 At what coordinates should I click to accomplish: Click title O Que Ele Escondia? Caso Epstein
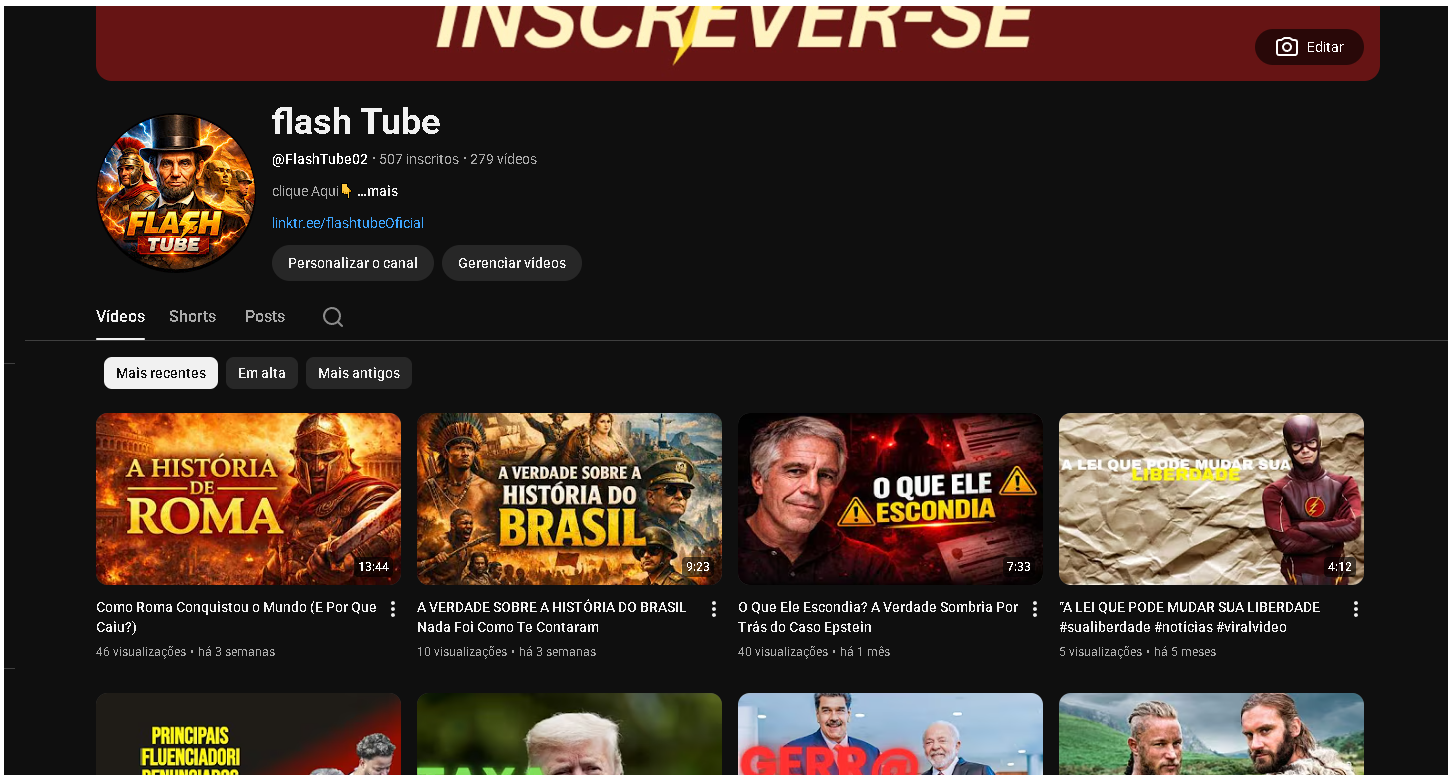[x=878, y=617]
